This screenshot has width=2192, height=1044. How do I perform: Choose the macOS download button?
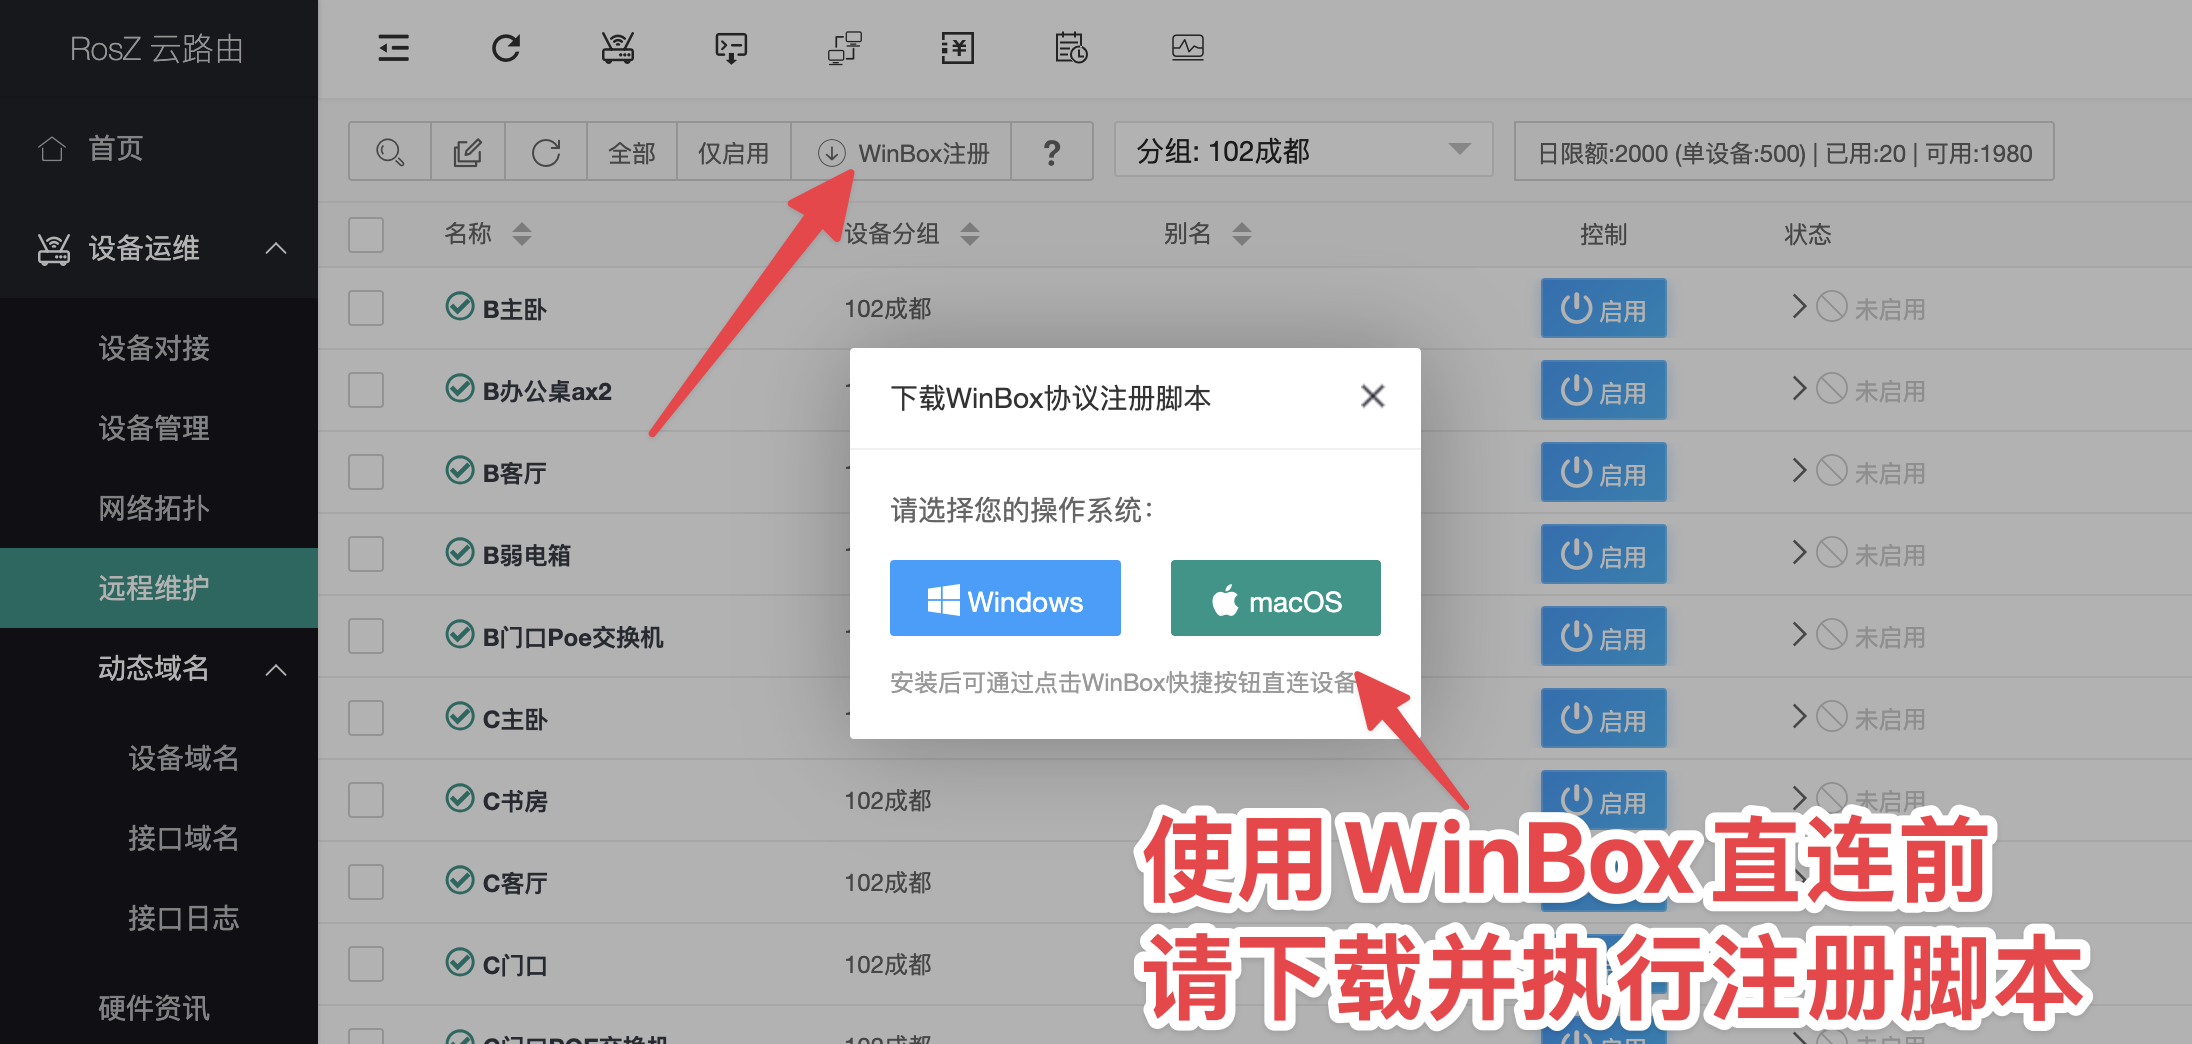coord(1275,599)
